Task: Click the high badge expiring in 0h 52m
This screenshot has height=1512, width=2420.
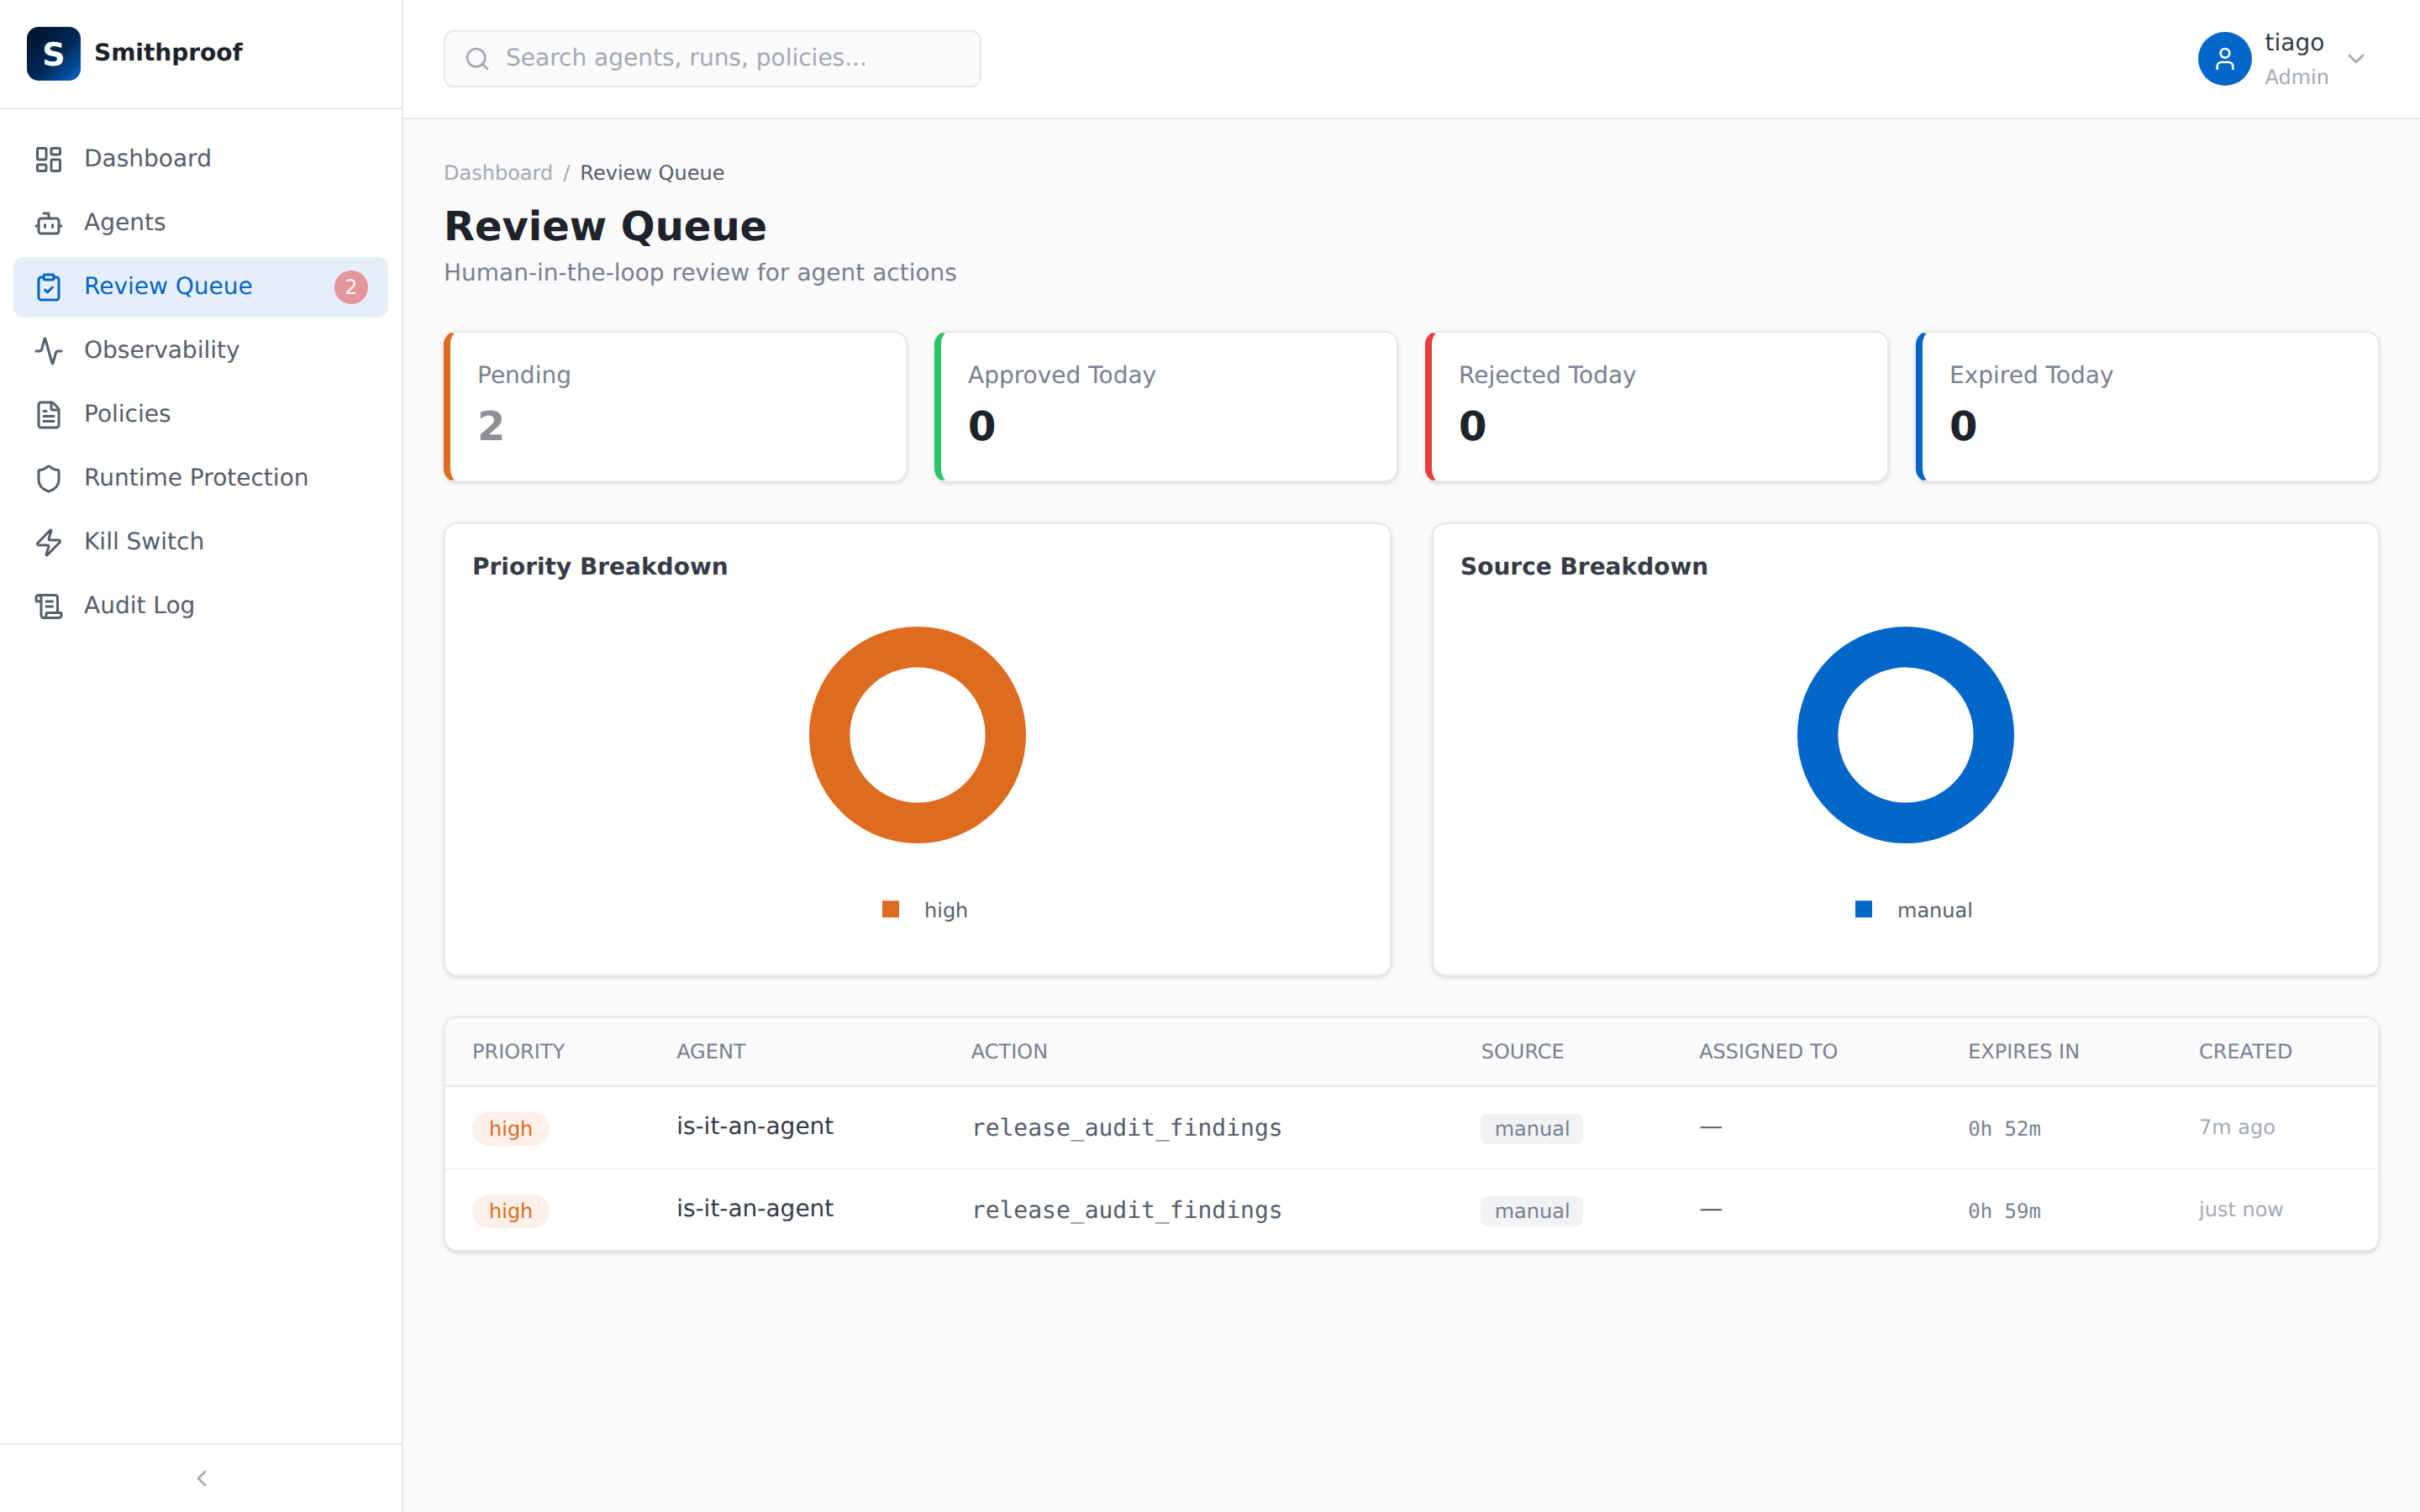Action: (x=510, y=1129)
